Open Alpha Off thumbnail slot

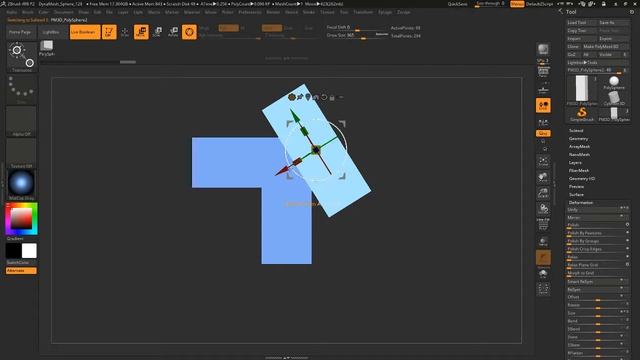(x=22, y=121)
